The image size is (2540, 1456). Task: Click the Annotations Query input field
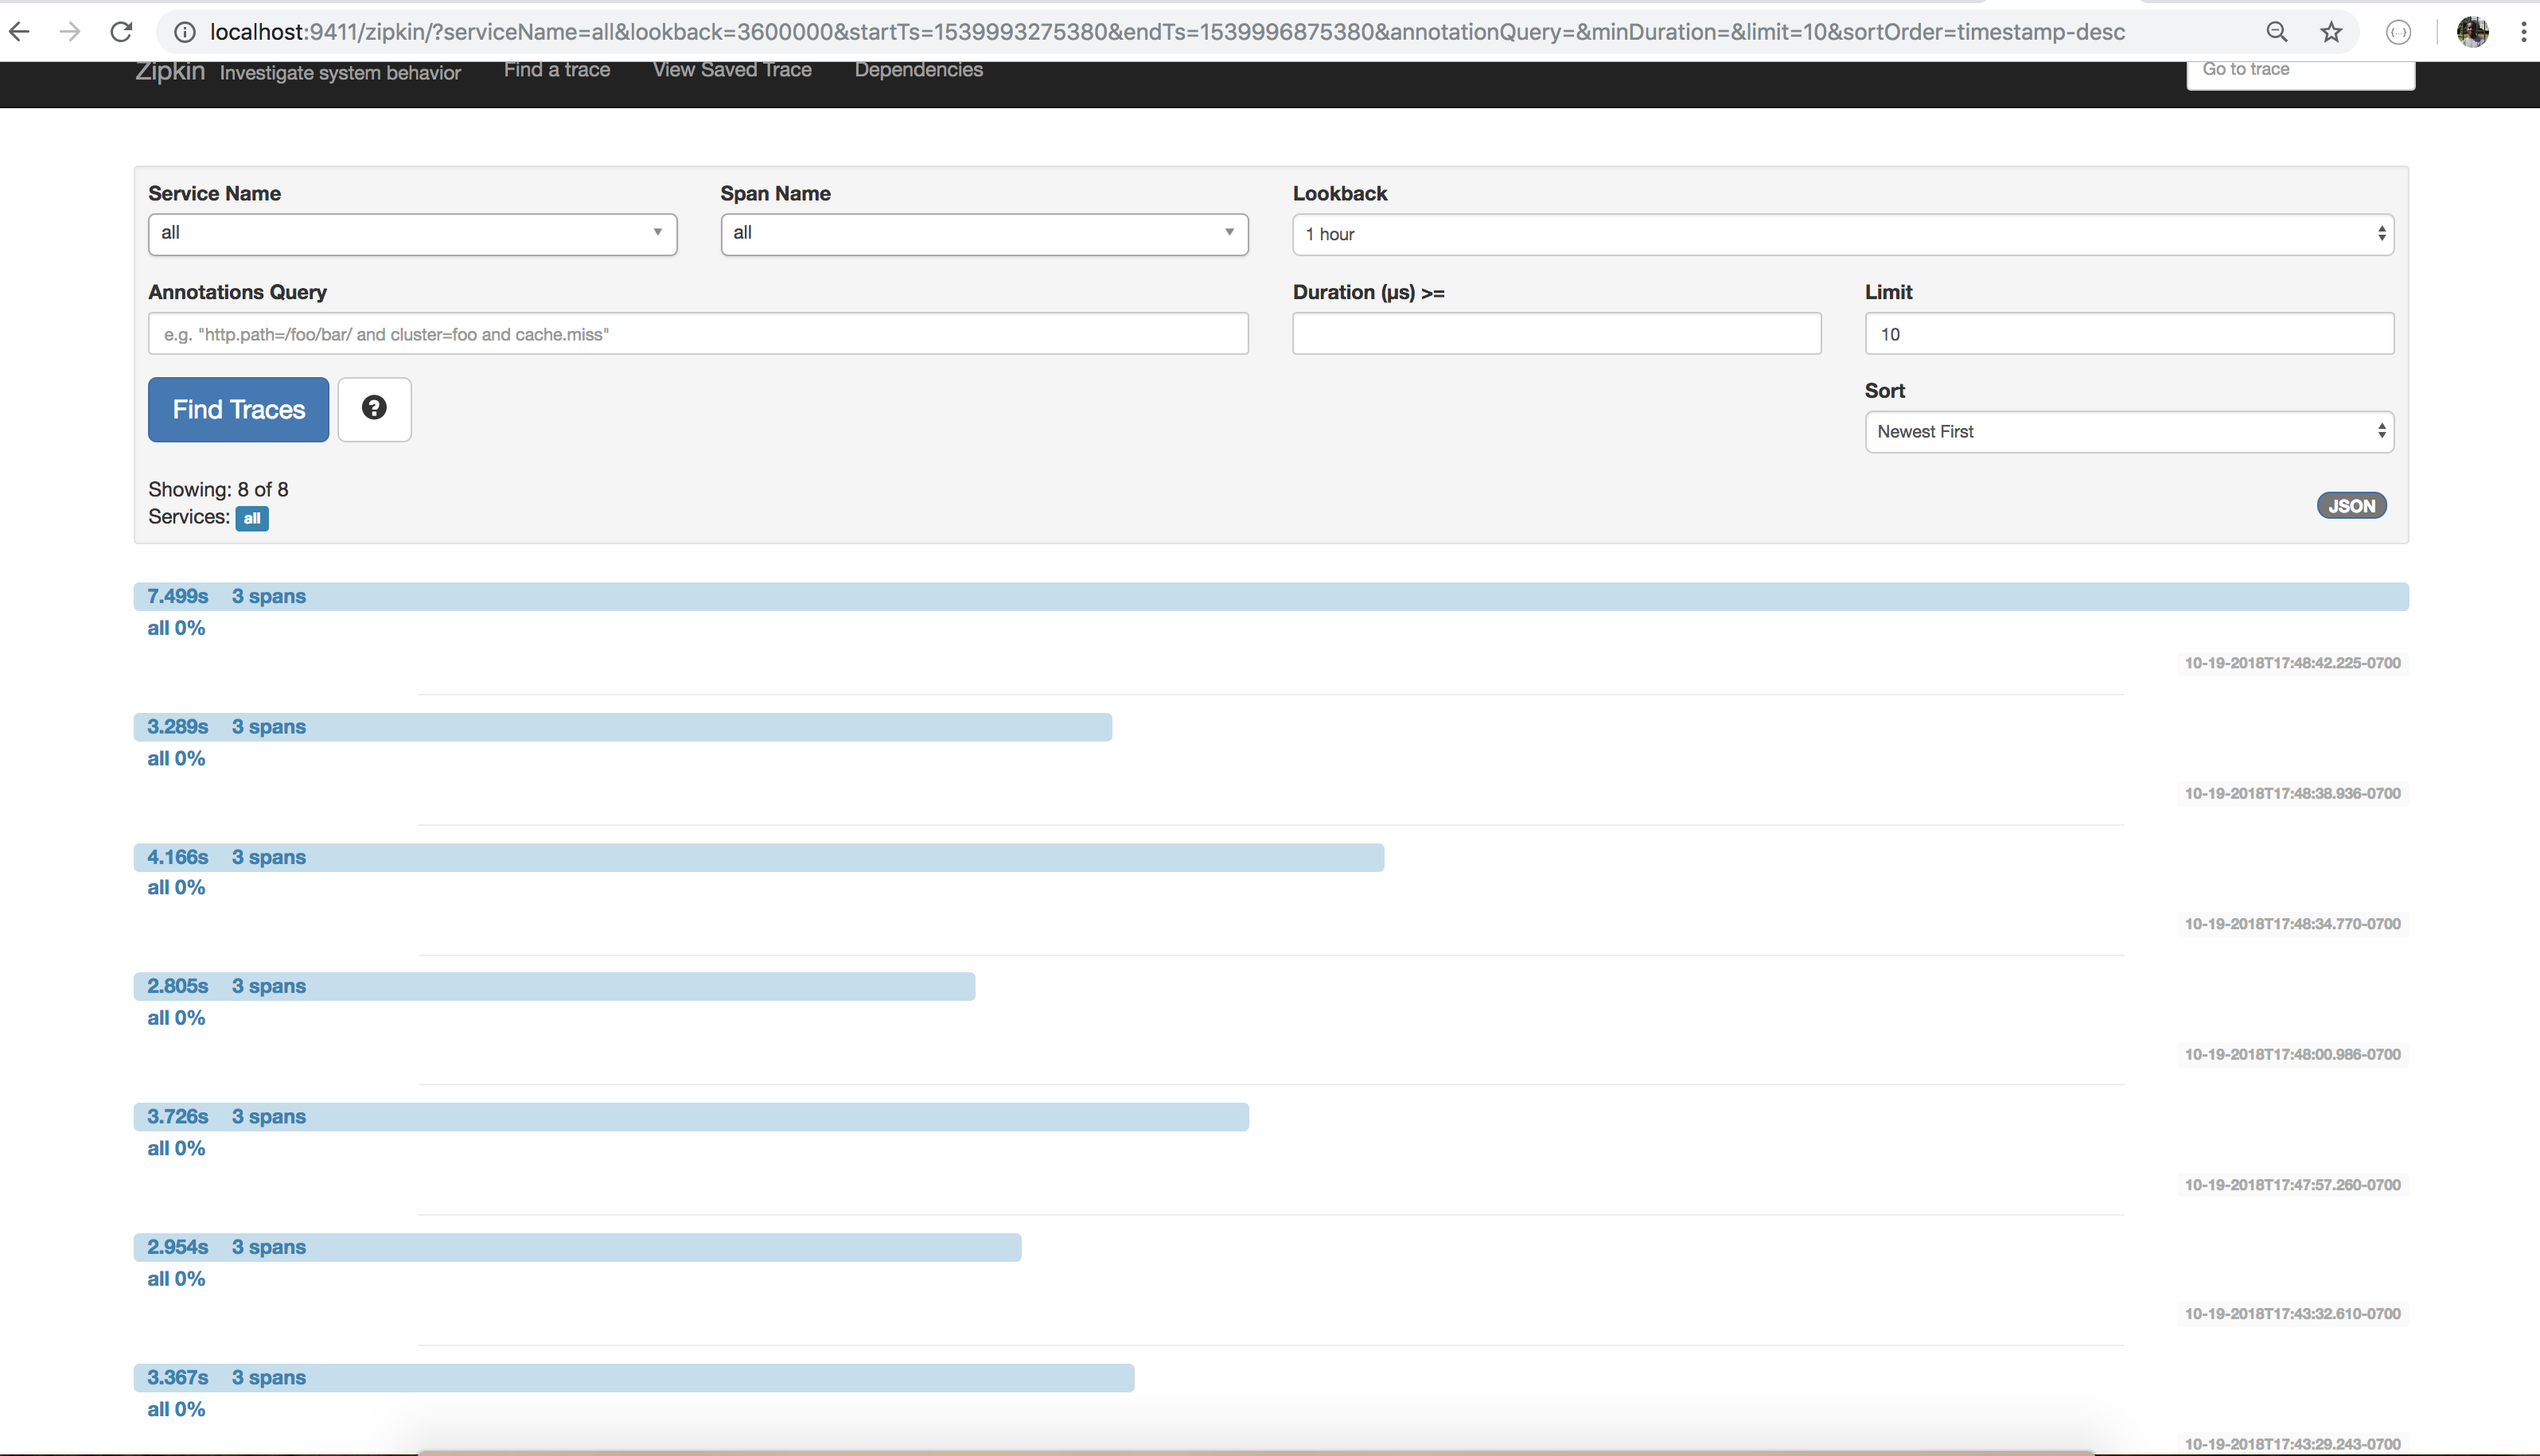point(698,334)
